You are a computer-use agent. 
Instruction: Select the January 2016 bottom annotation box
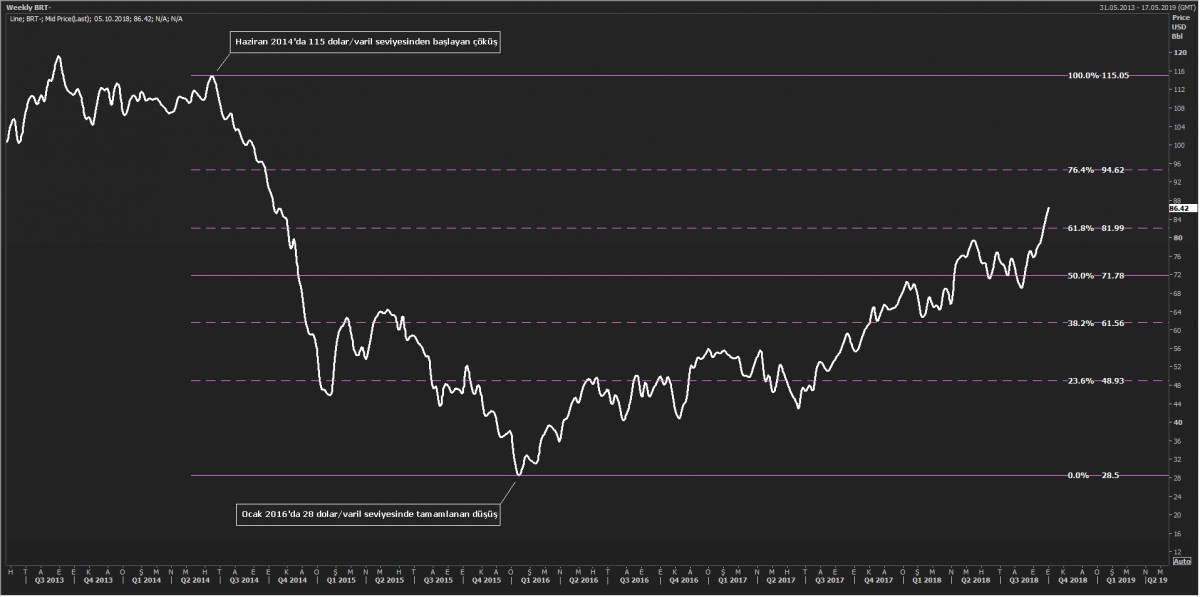coord(369,513)
